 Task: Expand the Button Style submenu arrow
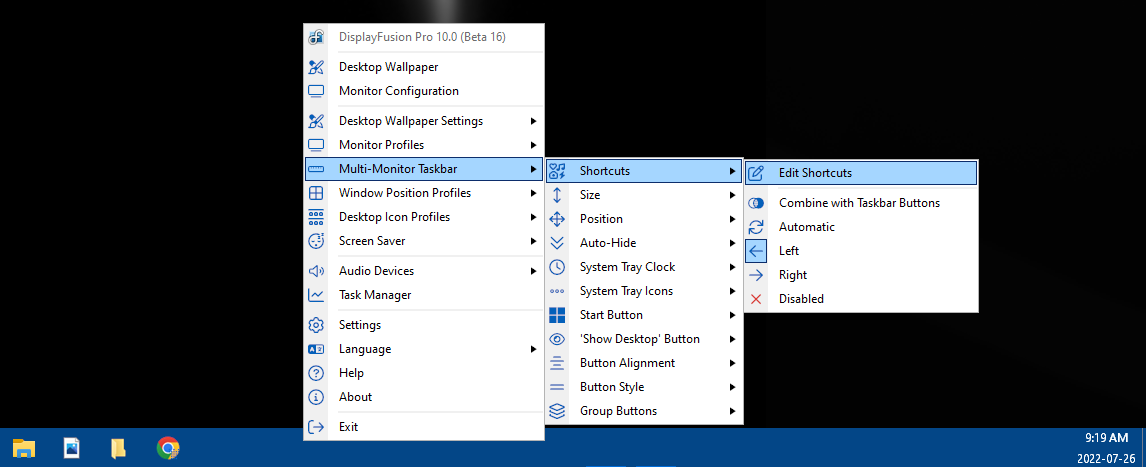point(732,387)
